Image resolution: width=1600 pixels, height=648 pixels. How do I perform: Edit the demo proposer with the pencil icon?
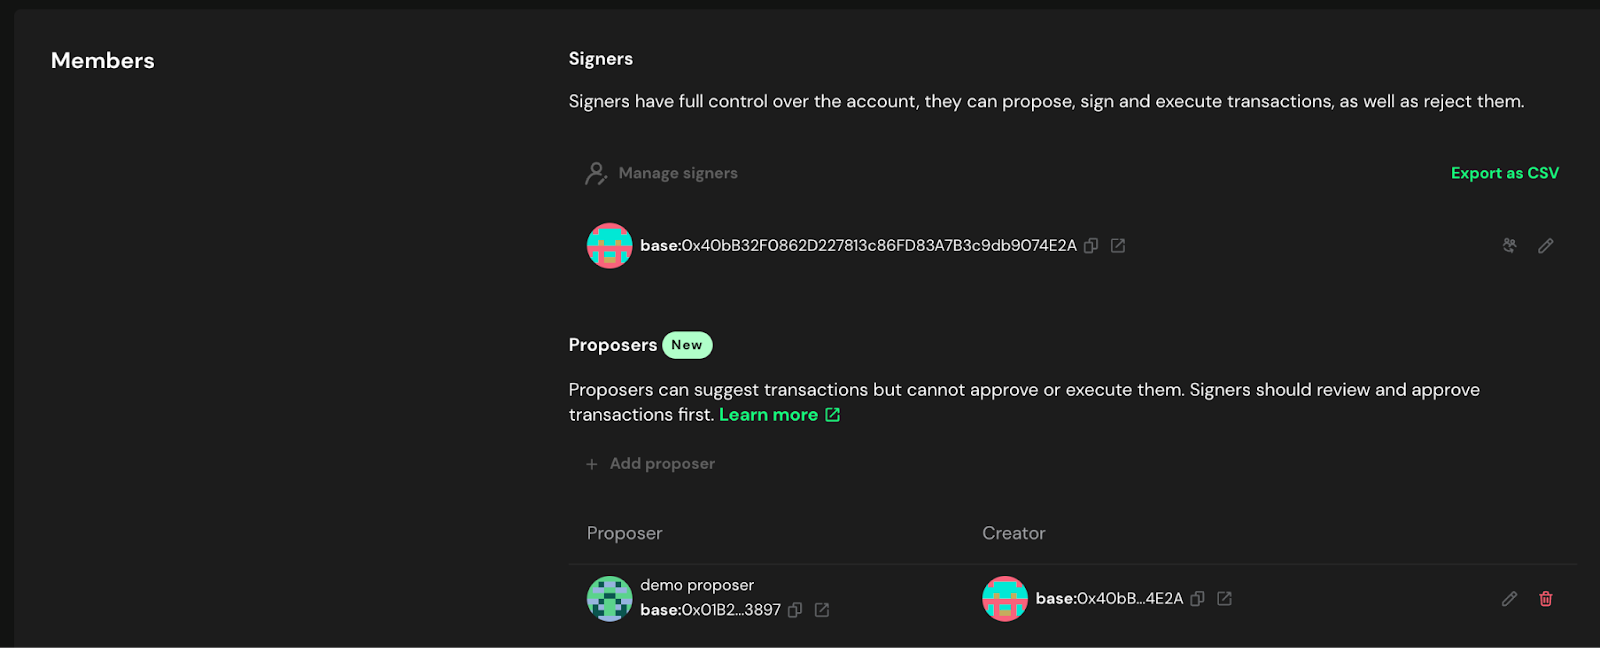click(x=1508, y=598)
